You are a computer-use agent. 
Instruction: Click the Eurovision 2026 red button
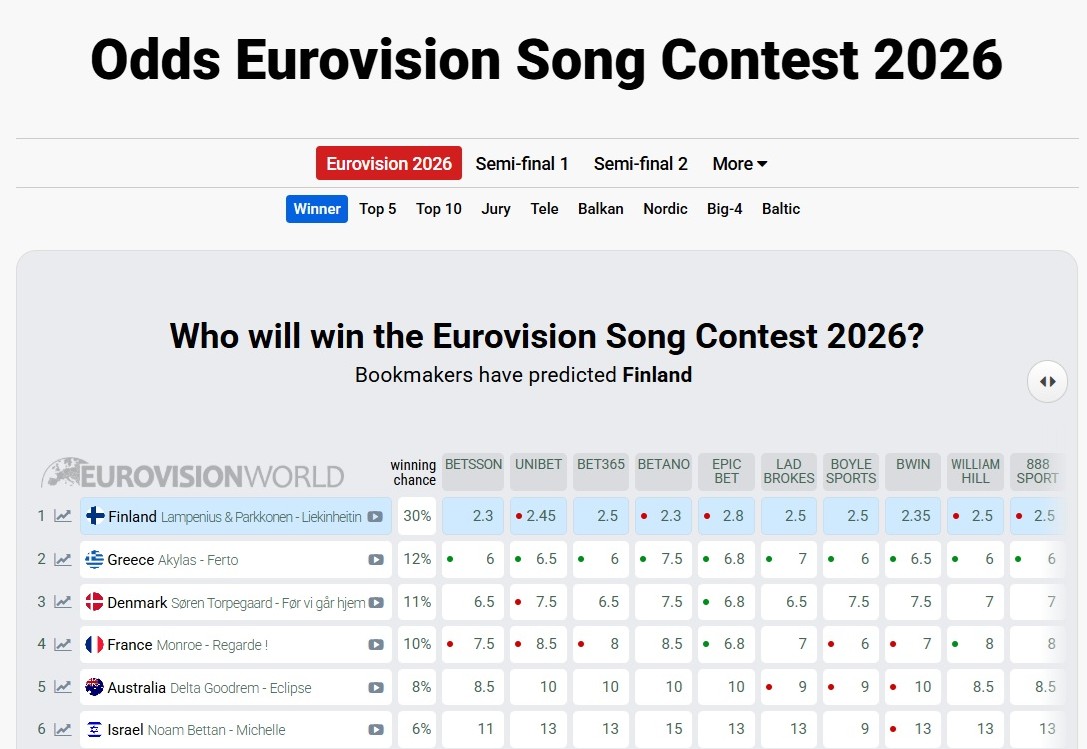[389, 164]
